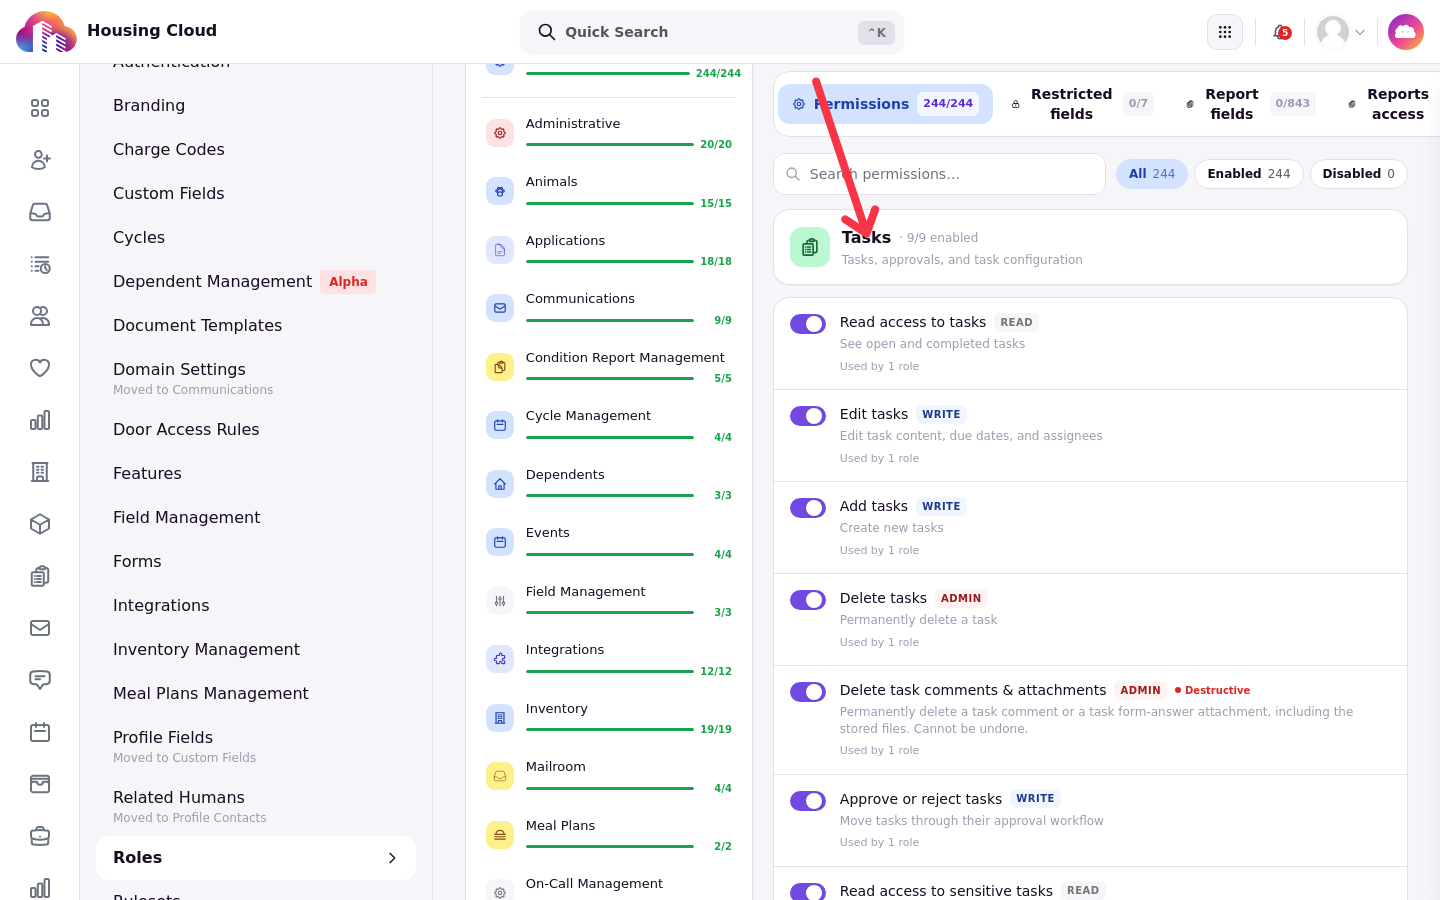Open notifications bell with 5 badge
Screen dimensions: 1440x900
coord(1281,32)
